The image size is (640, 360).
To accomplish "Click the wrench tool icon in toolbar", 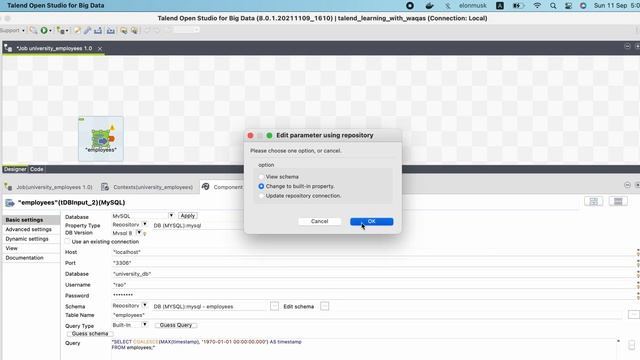I will 87,30.
